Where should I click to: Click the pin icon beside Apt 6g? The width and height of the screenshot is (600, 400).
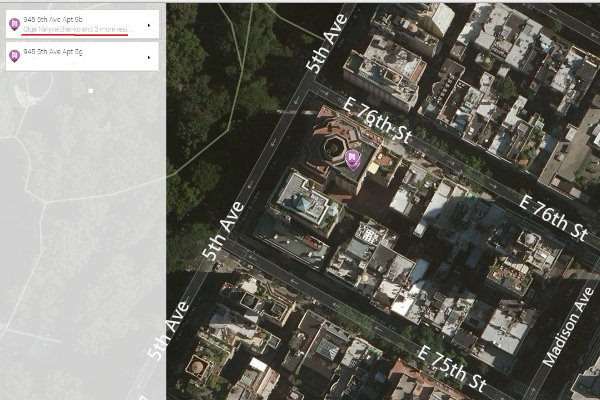click(15, 57)
